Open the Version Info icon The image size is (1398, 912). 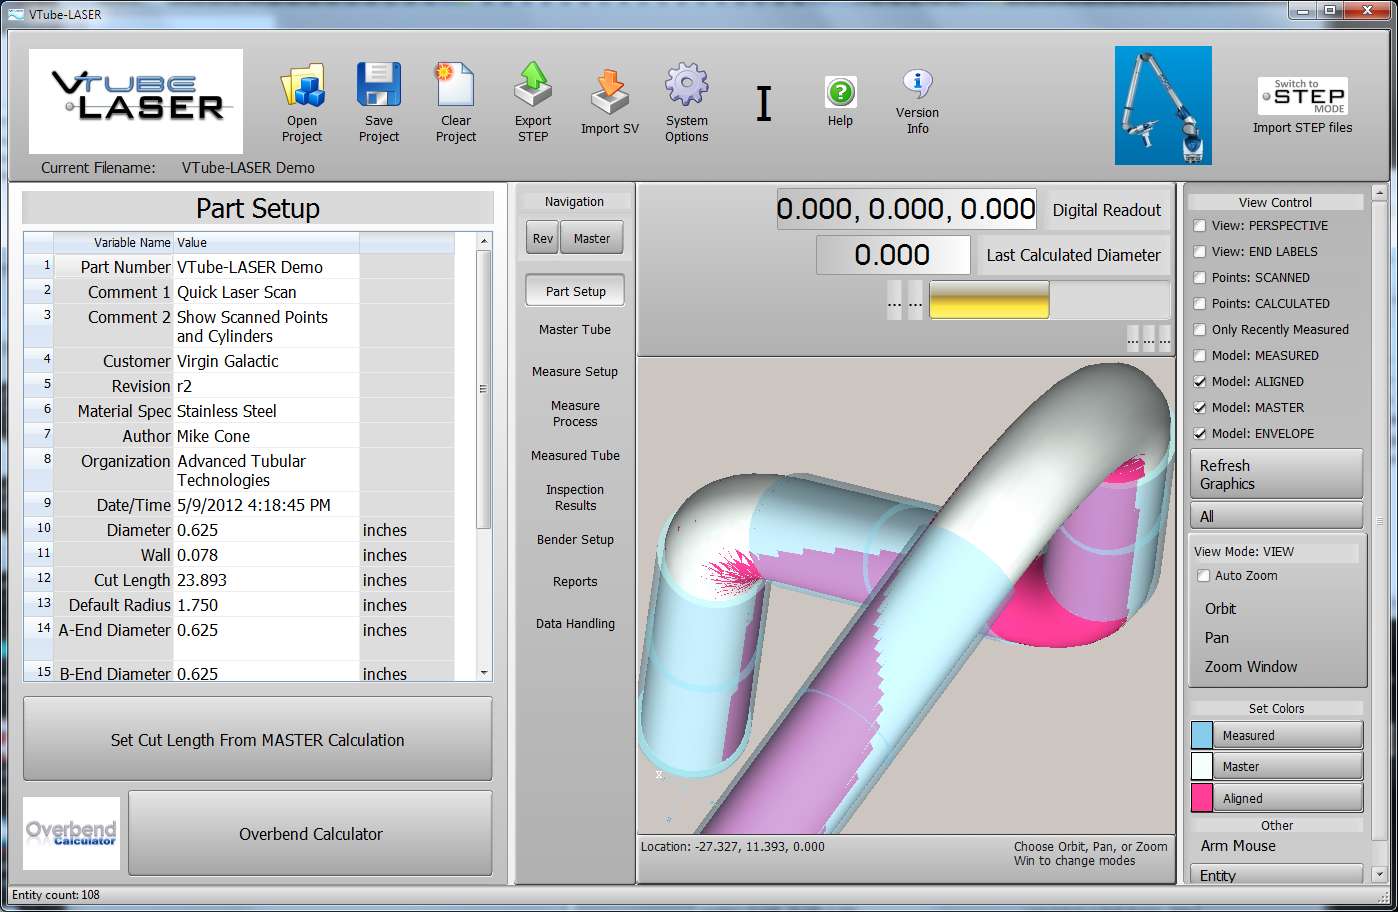coord(917,83)
